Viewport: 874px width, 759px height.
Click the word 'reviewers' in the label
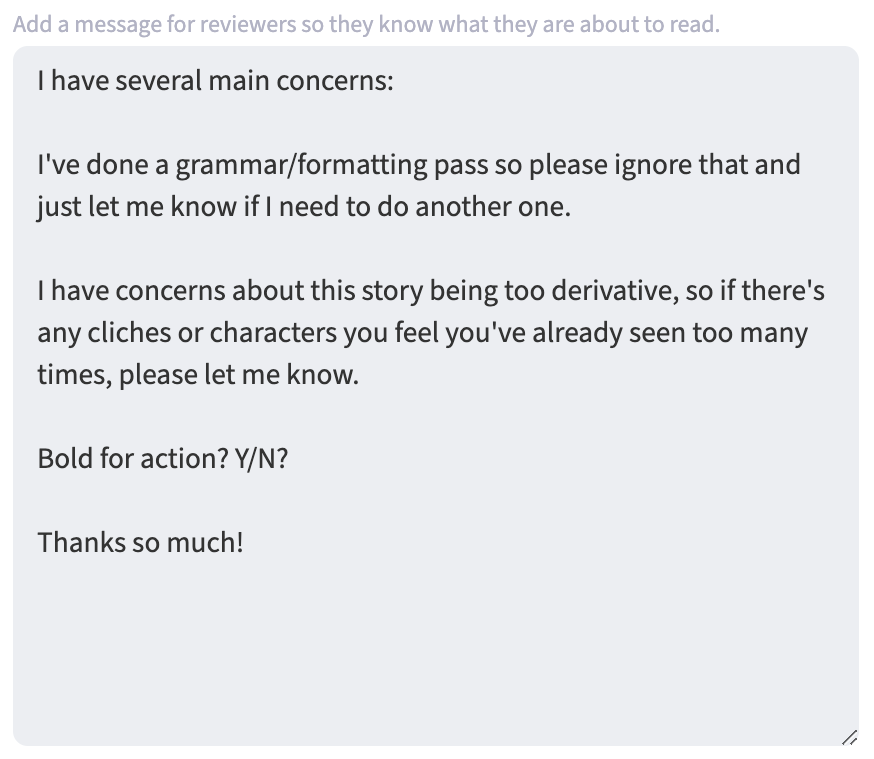(248, 24)
